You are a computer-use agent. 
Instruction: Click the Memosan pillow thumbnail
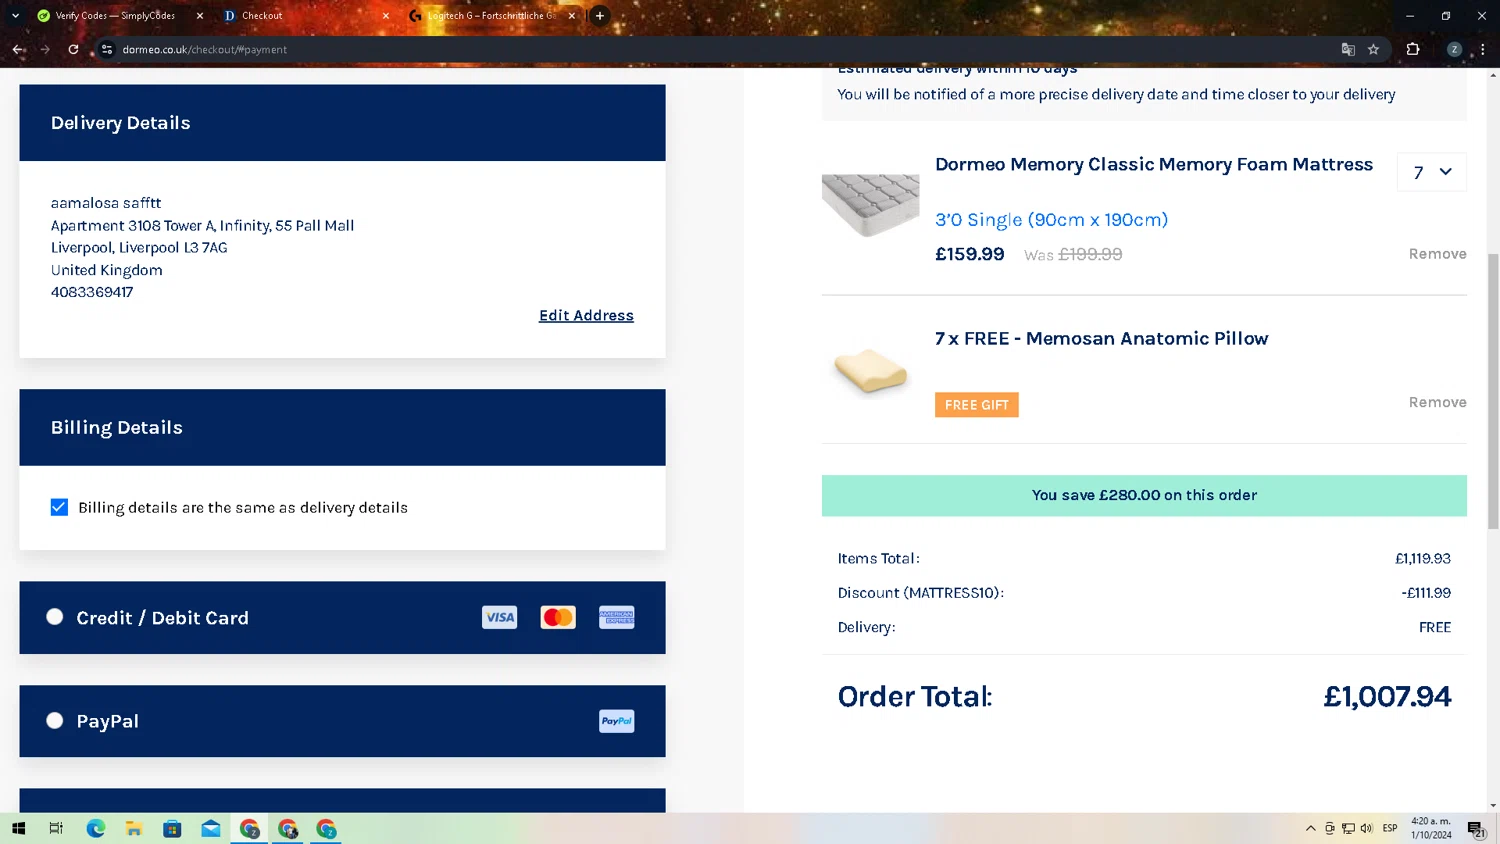870,371
